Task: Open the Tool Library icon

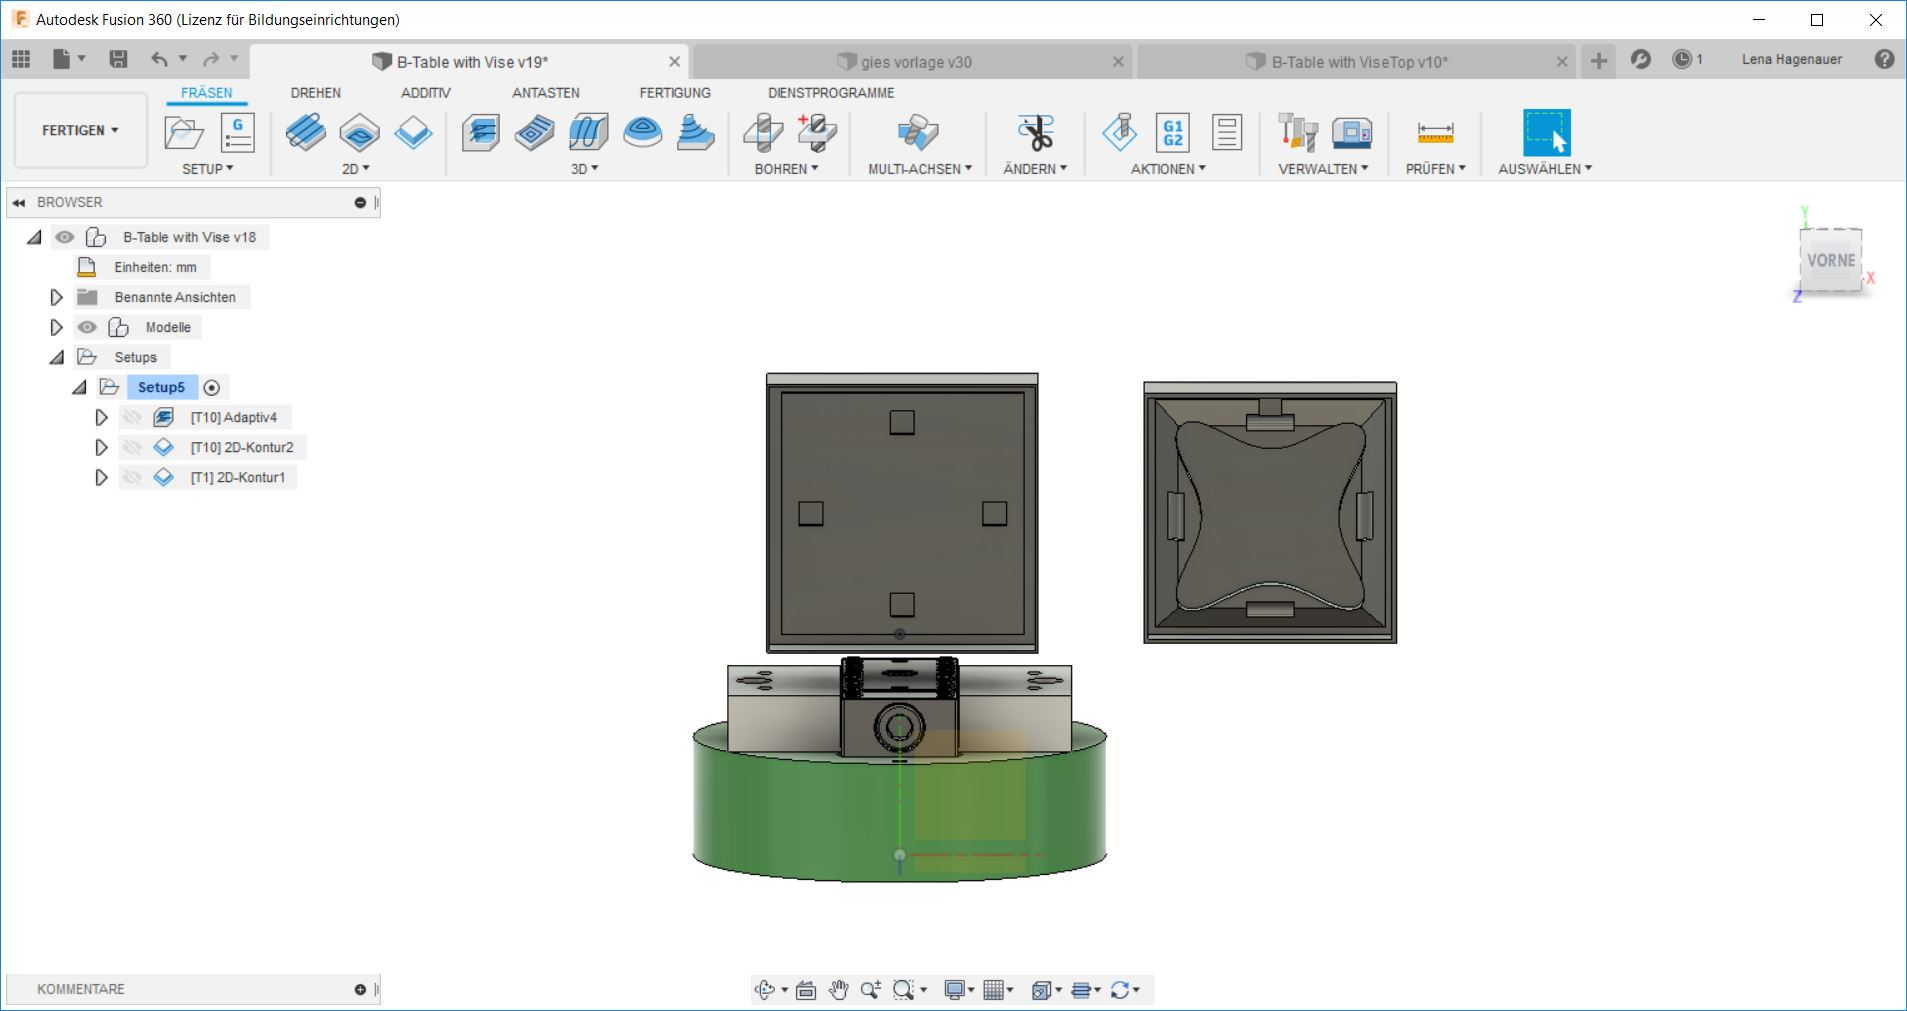Action: (x=1297, y=132)
